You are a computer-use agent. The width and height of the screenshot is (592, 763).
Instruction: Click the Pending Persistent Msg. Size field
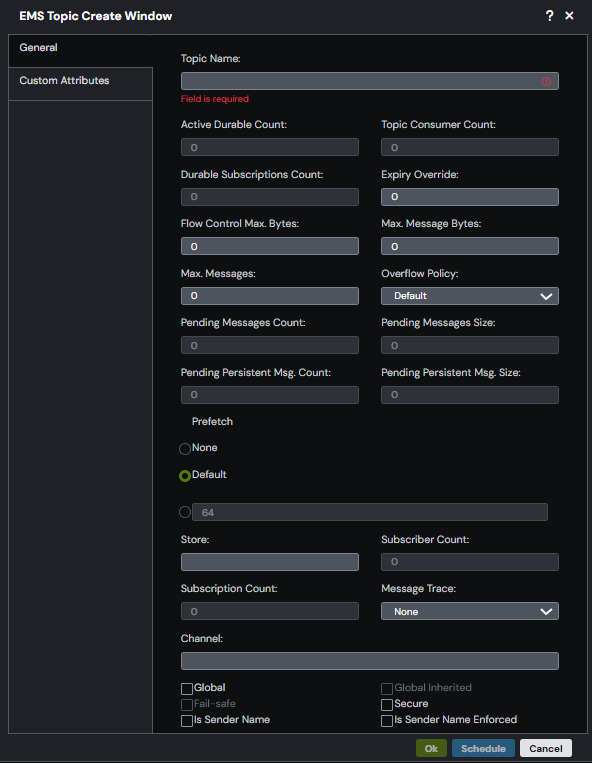[470, 395]
